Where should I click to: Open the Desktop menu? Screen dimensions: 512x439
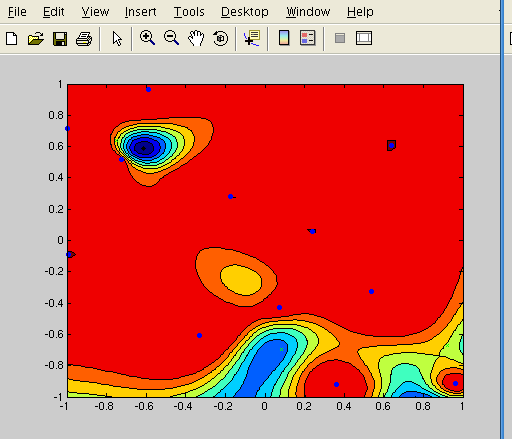pos(245,12)
